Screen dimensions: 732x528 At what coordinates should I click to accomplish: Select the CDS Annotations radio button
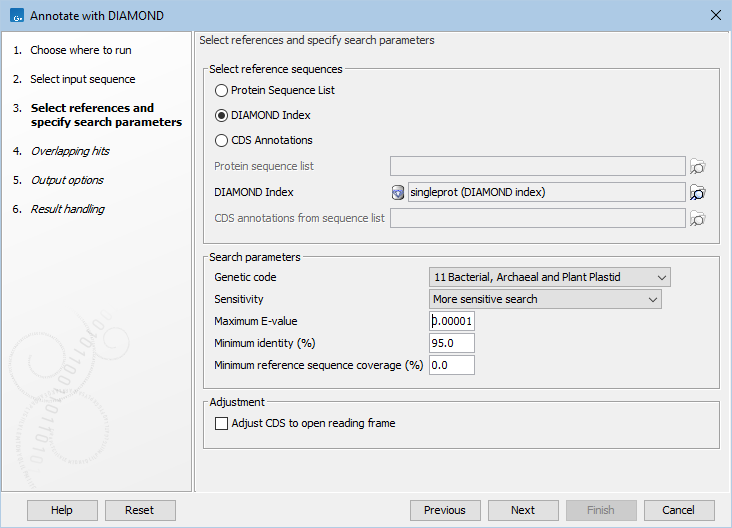221,140
